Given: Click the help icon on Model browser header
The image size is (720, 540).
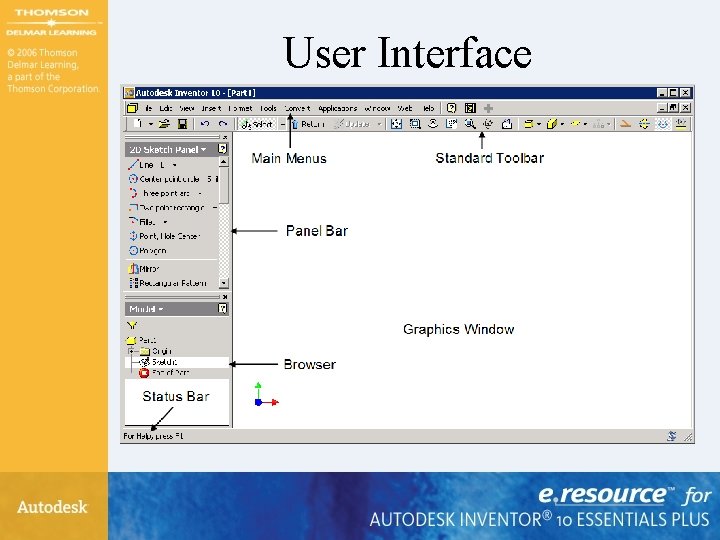Looking at the screenshot, I should [x=223, y=309].
